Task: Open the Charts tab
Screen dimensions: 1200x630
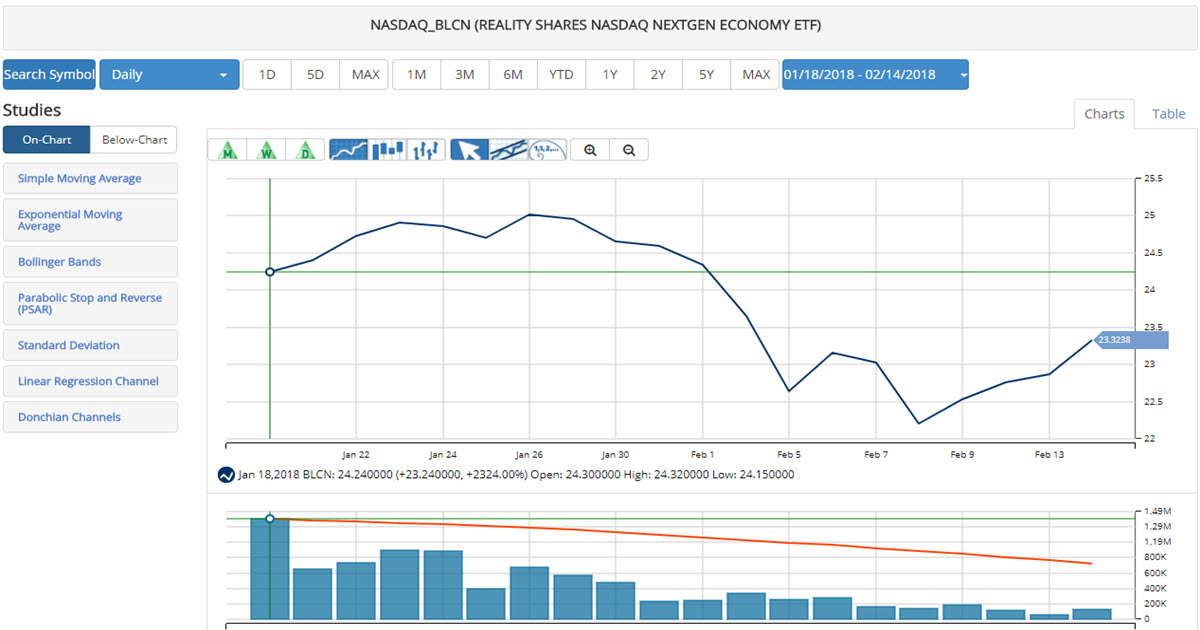Action: point(1104,114)
